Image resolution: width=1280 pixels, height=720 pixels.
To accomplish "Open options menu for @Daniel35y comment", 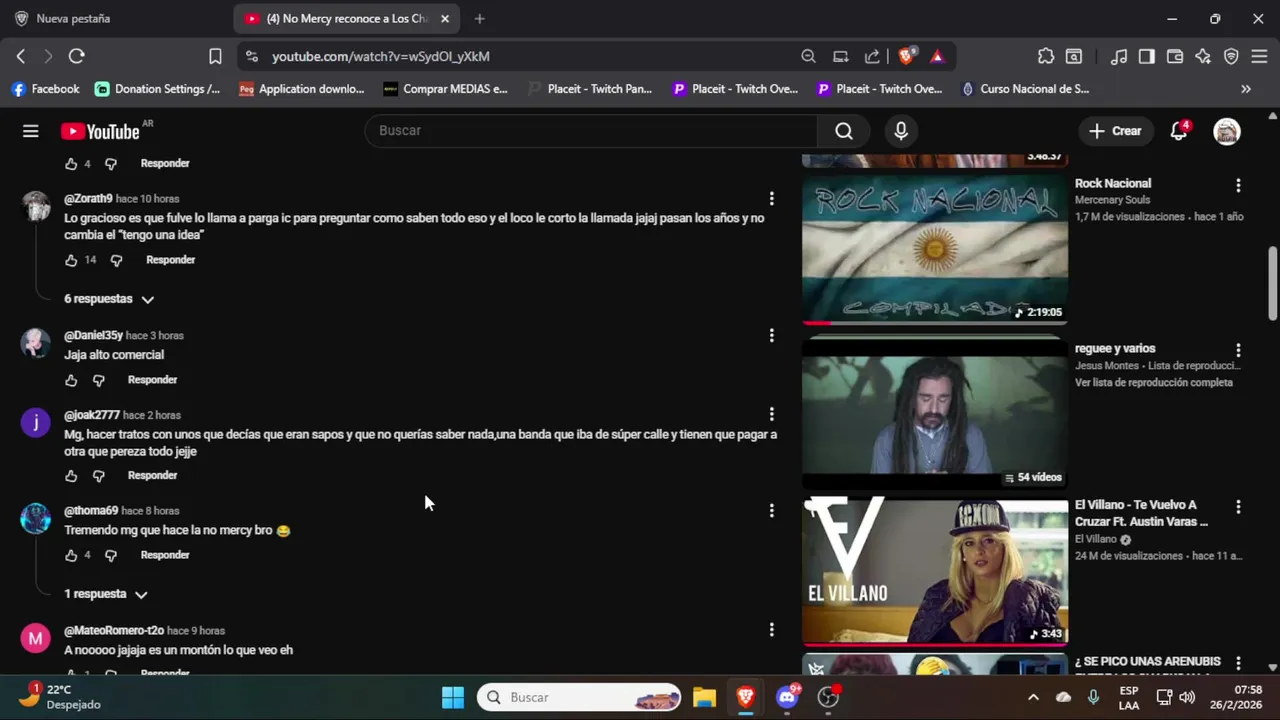I will (x=771, y=336).
